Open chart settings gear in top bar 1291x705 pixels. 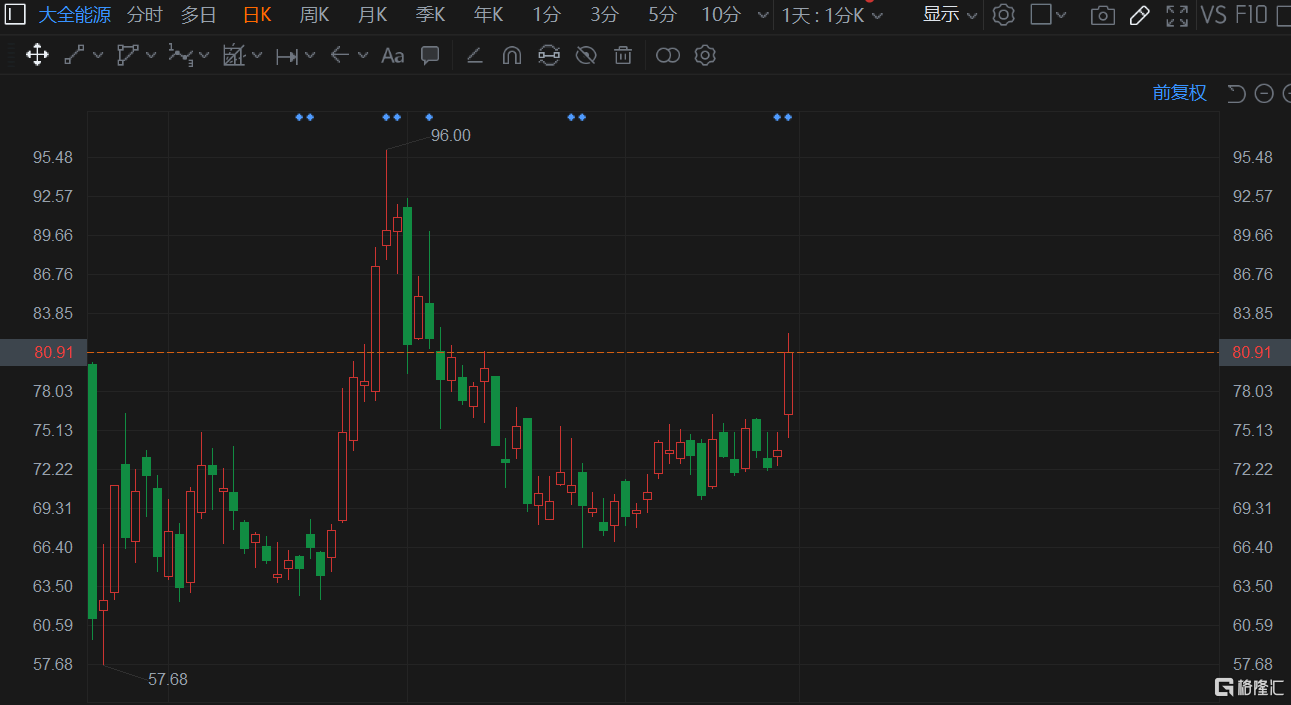pyautogui.click(x=1004, y=15)
